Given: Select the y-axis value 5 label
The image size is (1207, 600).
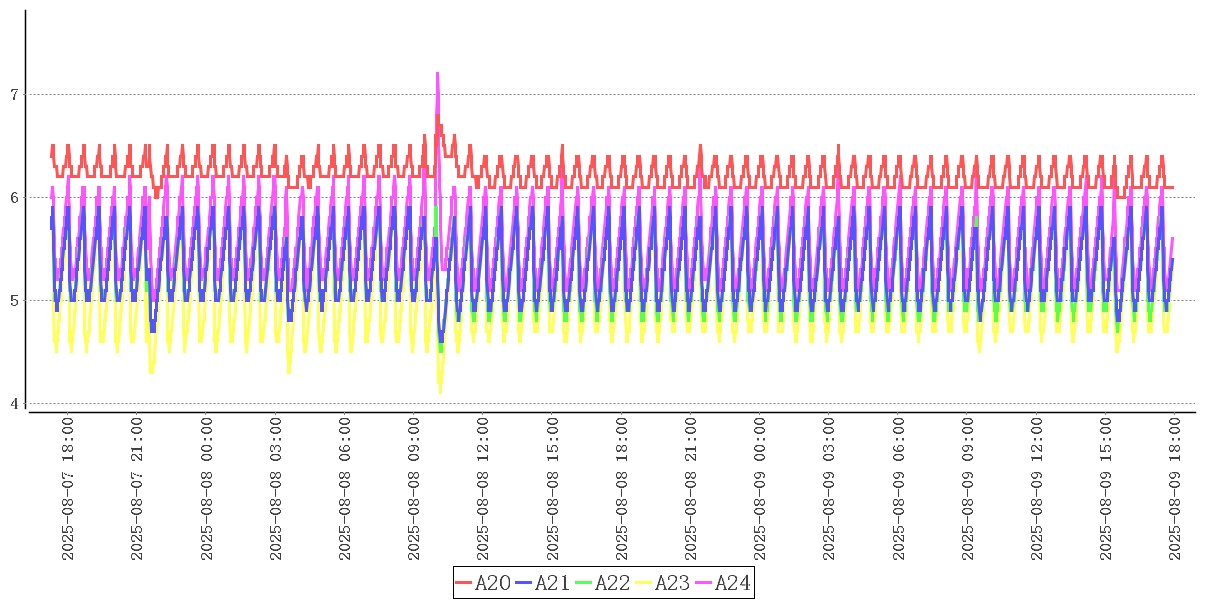Looking at the screenshot, I should tap(14, 301).
